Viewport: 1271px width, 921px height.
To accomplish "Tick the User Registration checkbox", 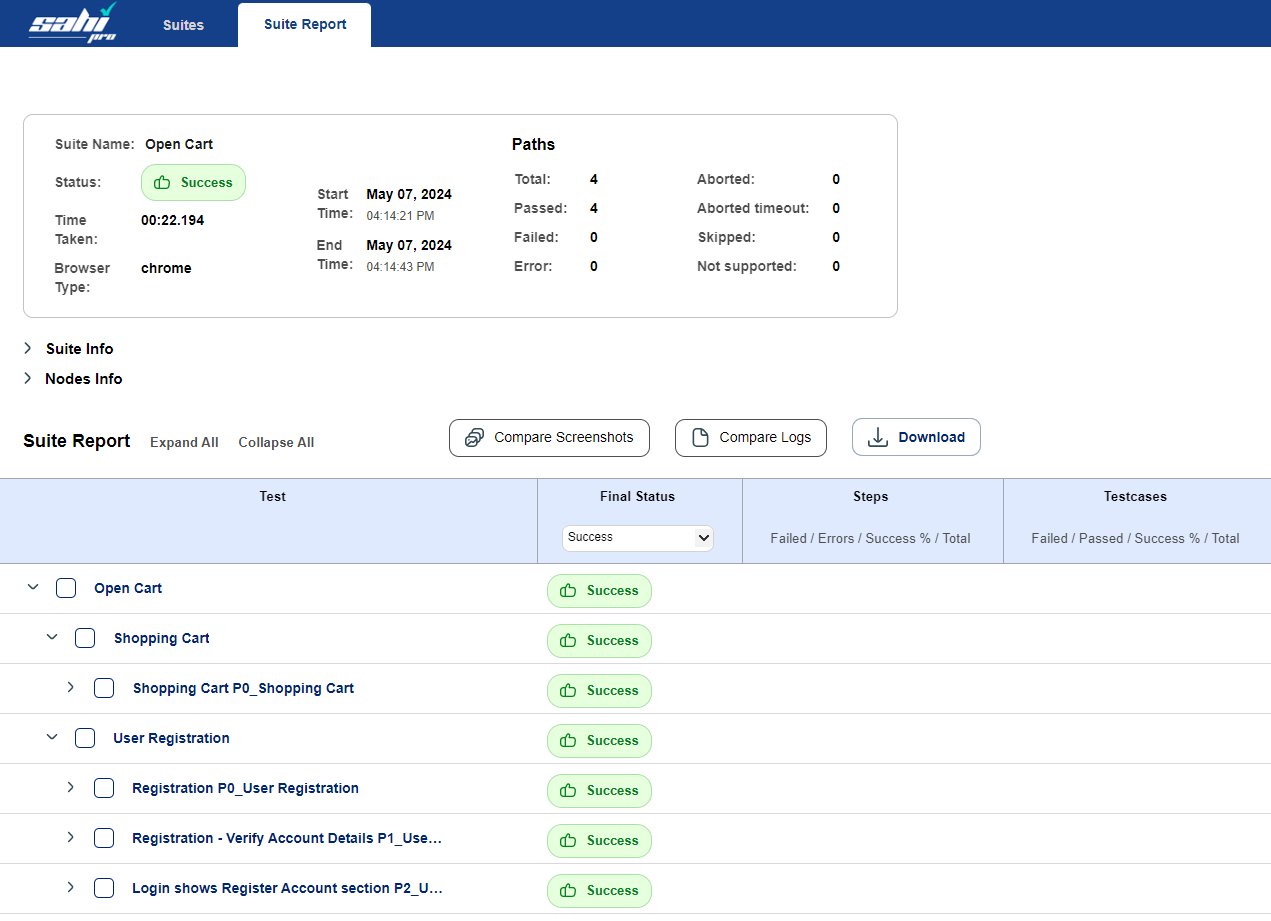I will (85, 738).
